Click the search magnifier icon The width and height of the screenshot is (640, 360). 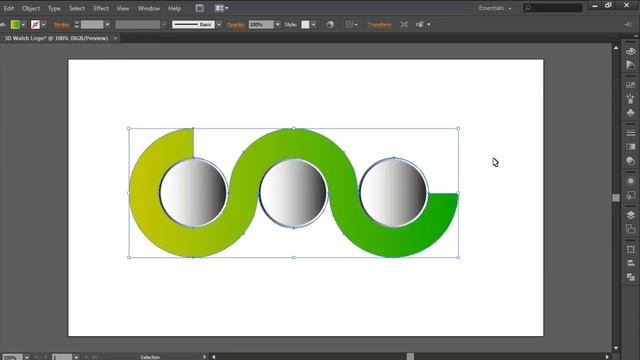point(528,8)
